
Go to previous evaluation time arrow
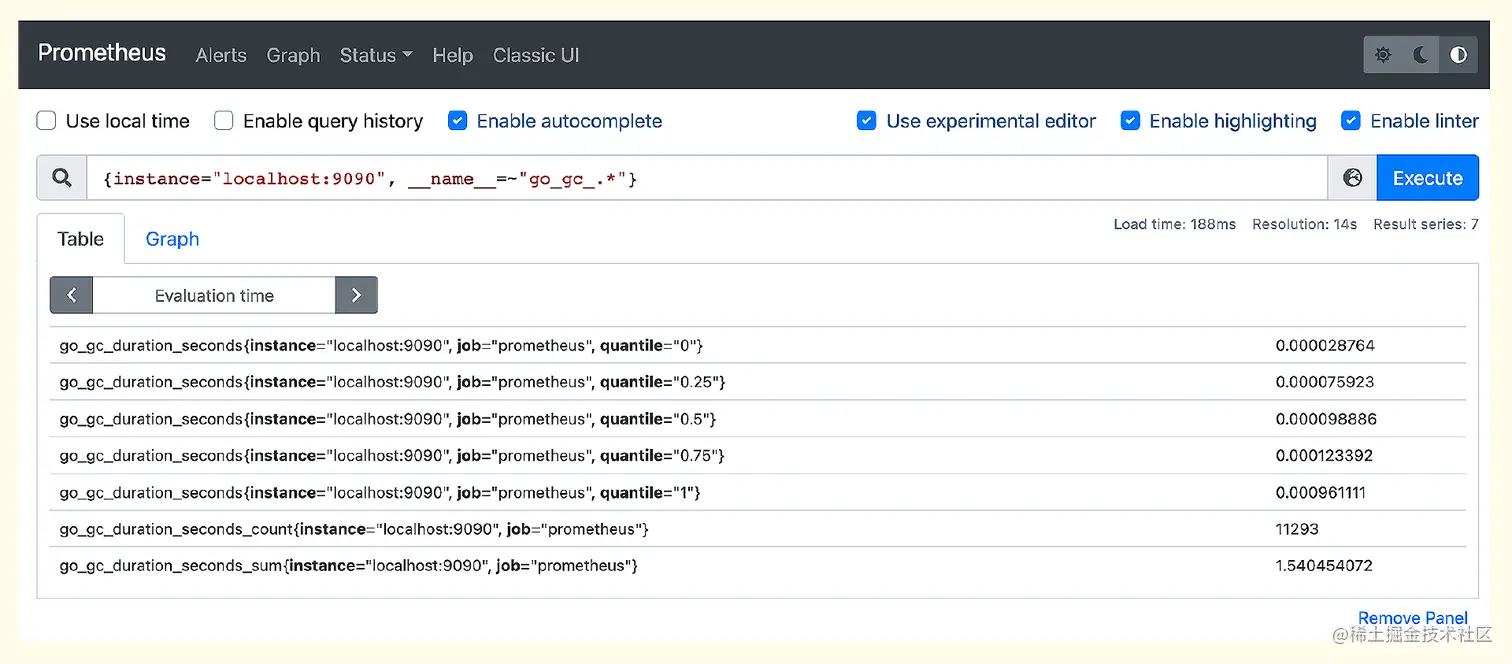(71, 295)
